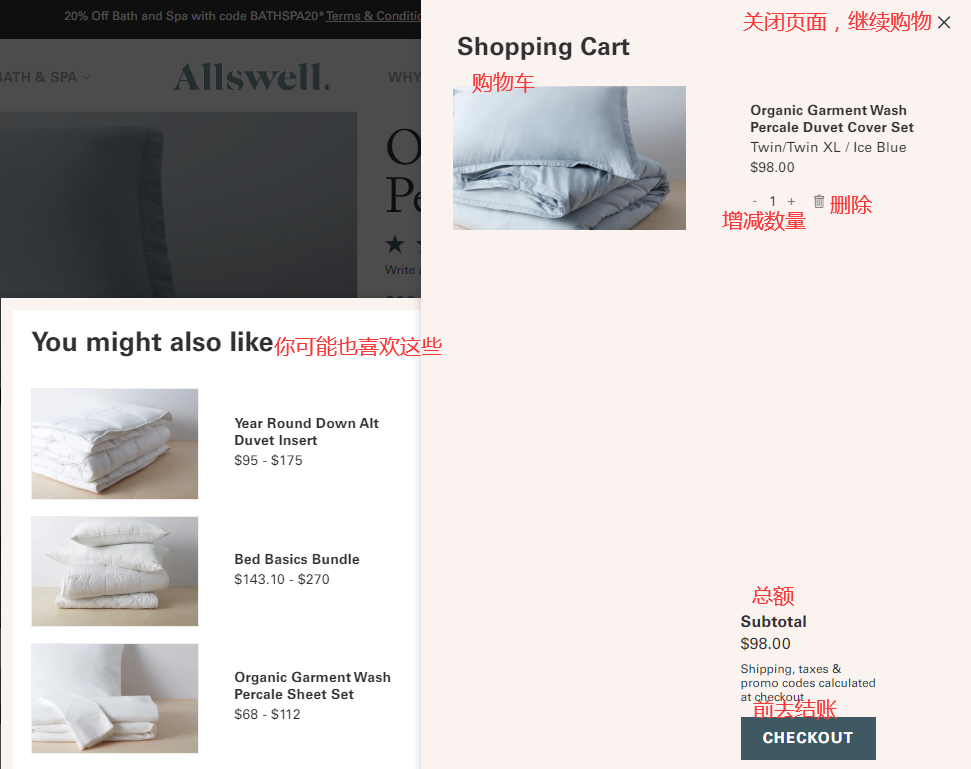Screen dimensions: 971x769
Task: Open Percale Sheet Set product image
Action: [x=115, y=698]
